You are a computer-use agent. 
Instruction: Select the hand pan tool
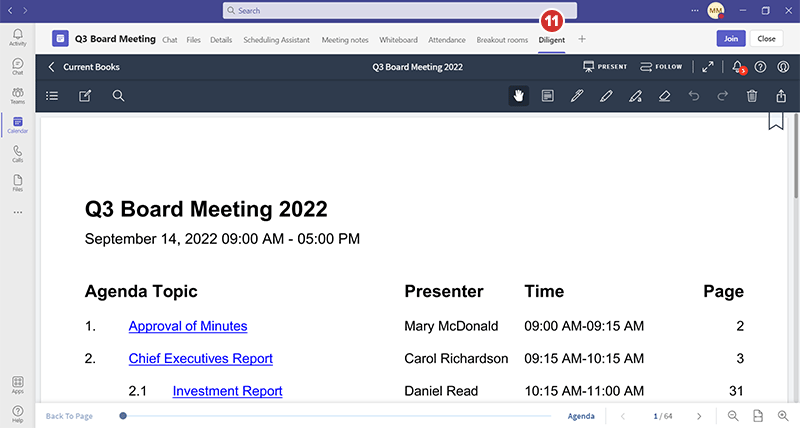tap(518, 96)
